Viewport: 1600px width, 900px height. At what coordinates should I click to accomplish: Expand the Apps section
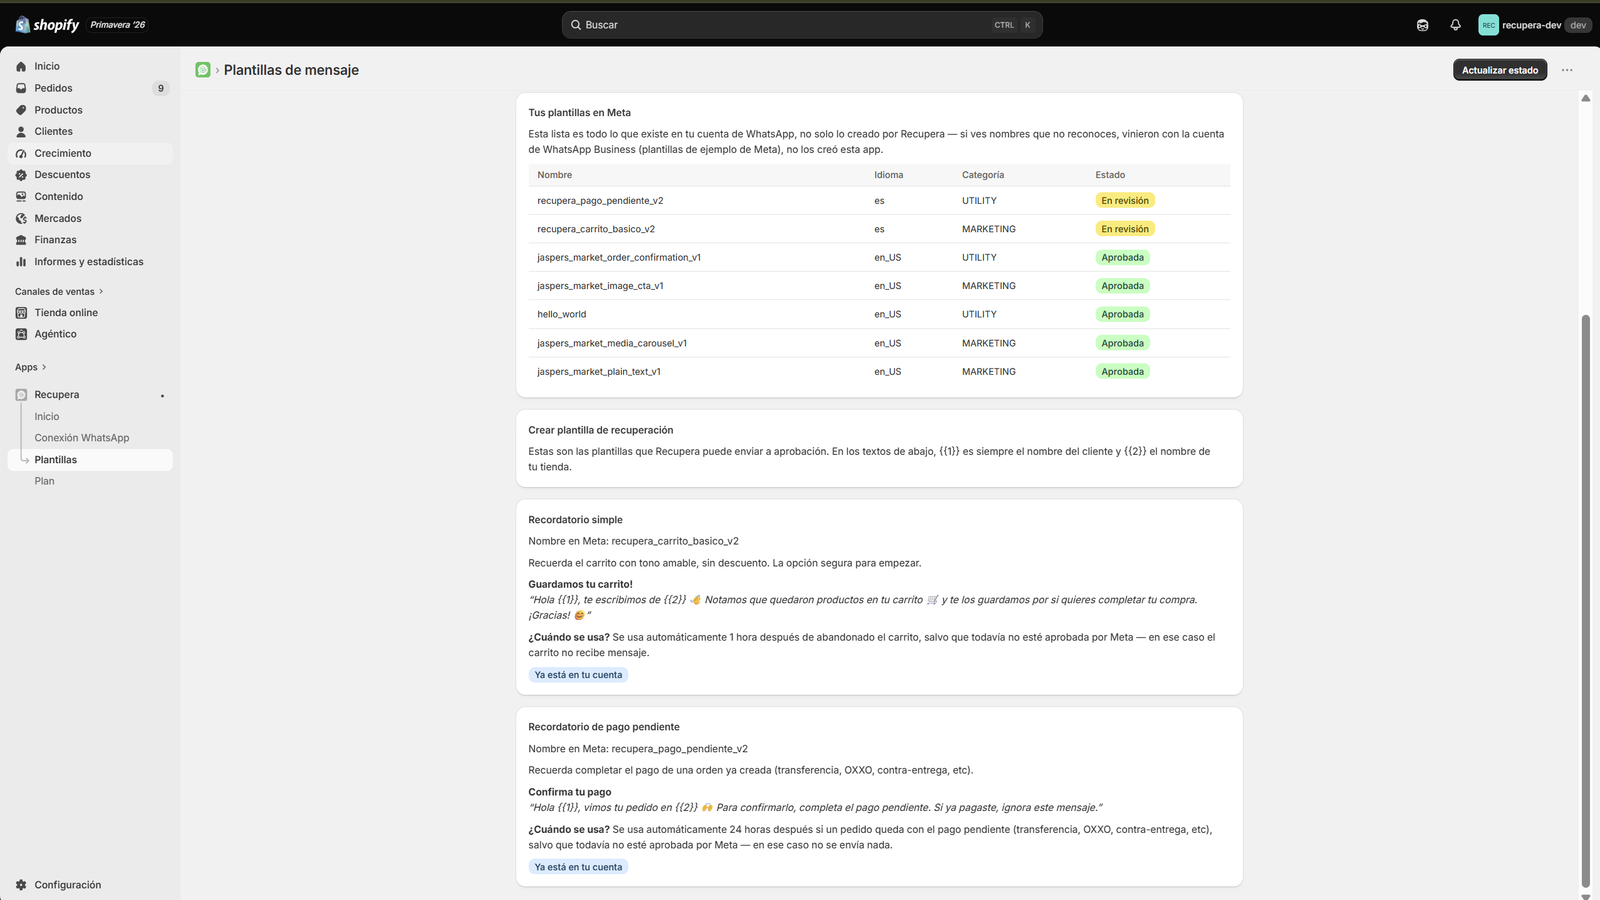(31, 367)
